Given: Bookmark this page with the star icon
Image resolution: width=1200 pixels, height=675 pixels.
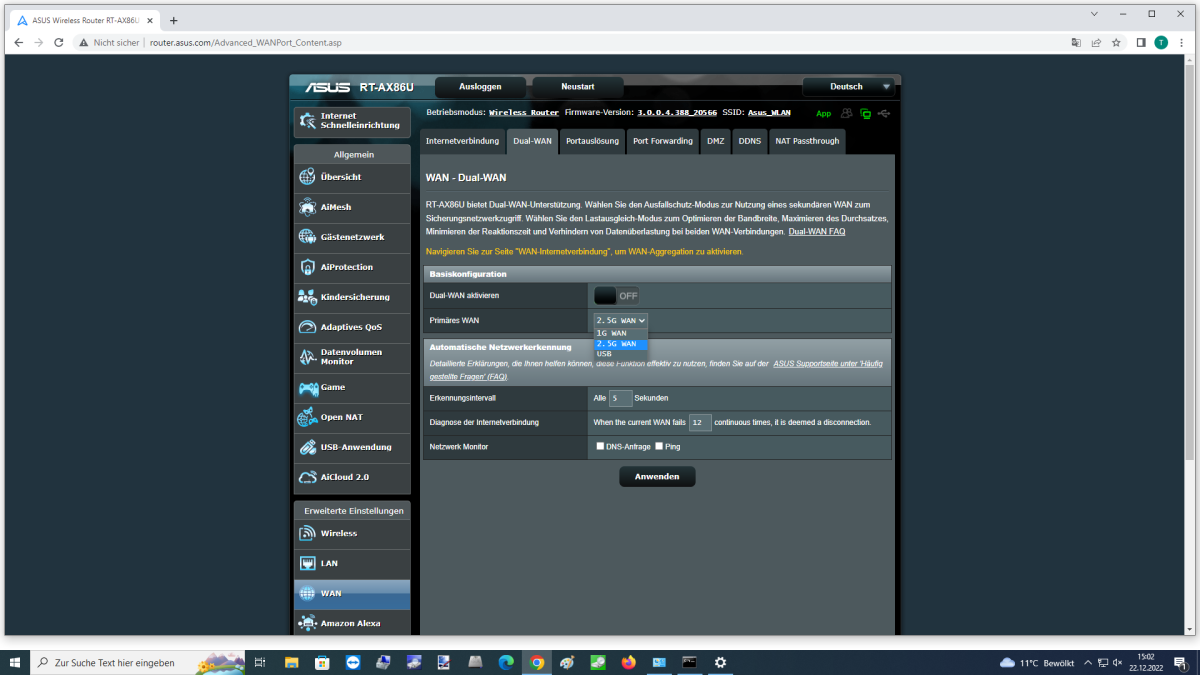Looking at the screenshot, I should click(x=1116, y=42).
